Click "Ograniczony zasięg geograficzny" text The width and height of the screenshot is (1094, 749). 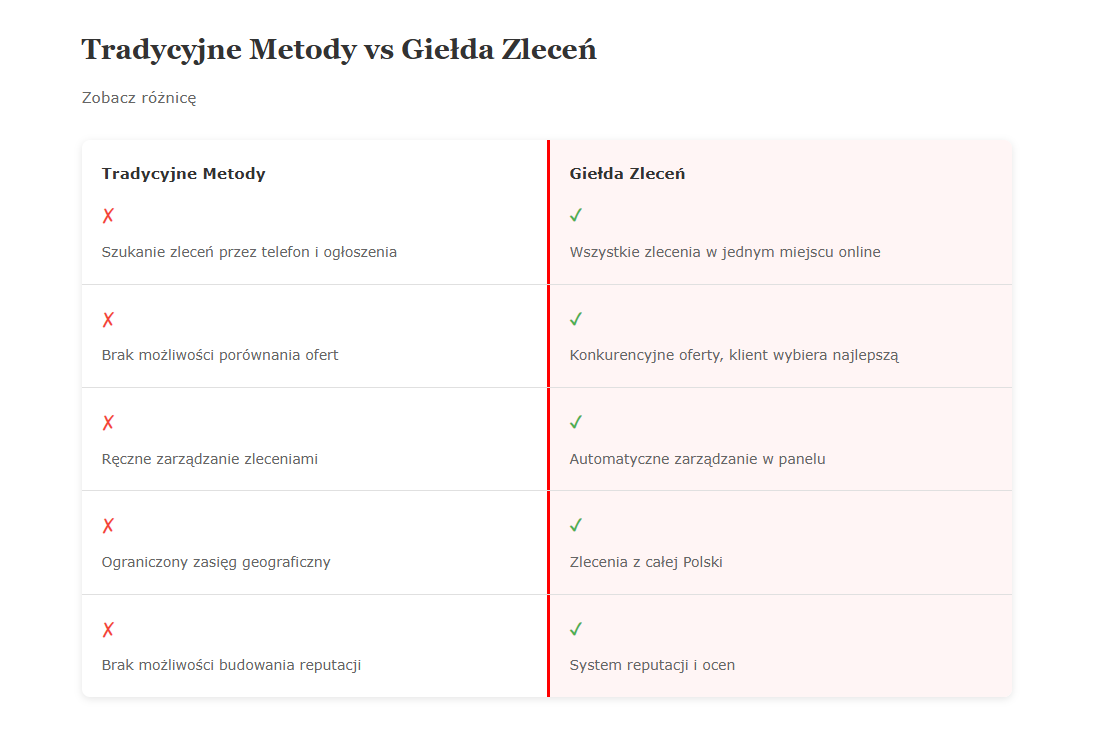point(216,562)
